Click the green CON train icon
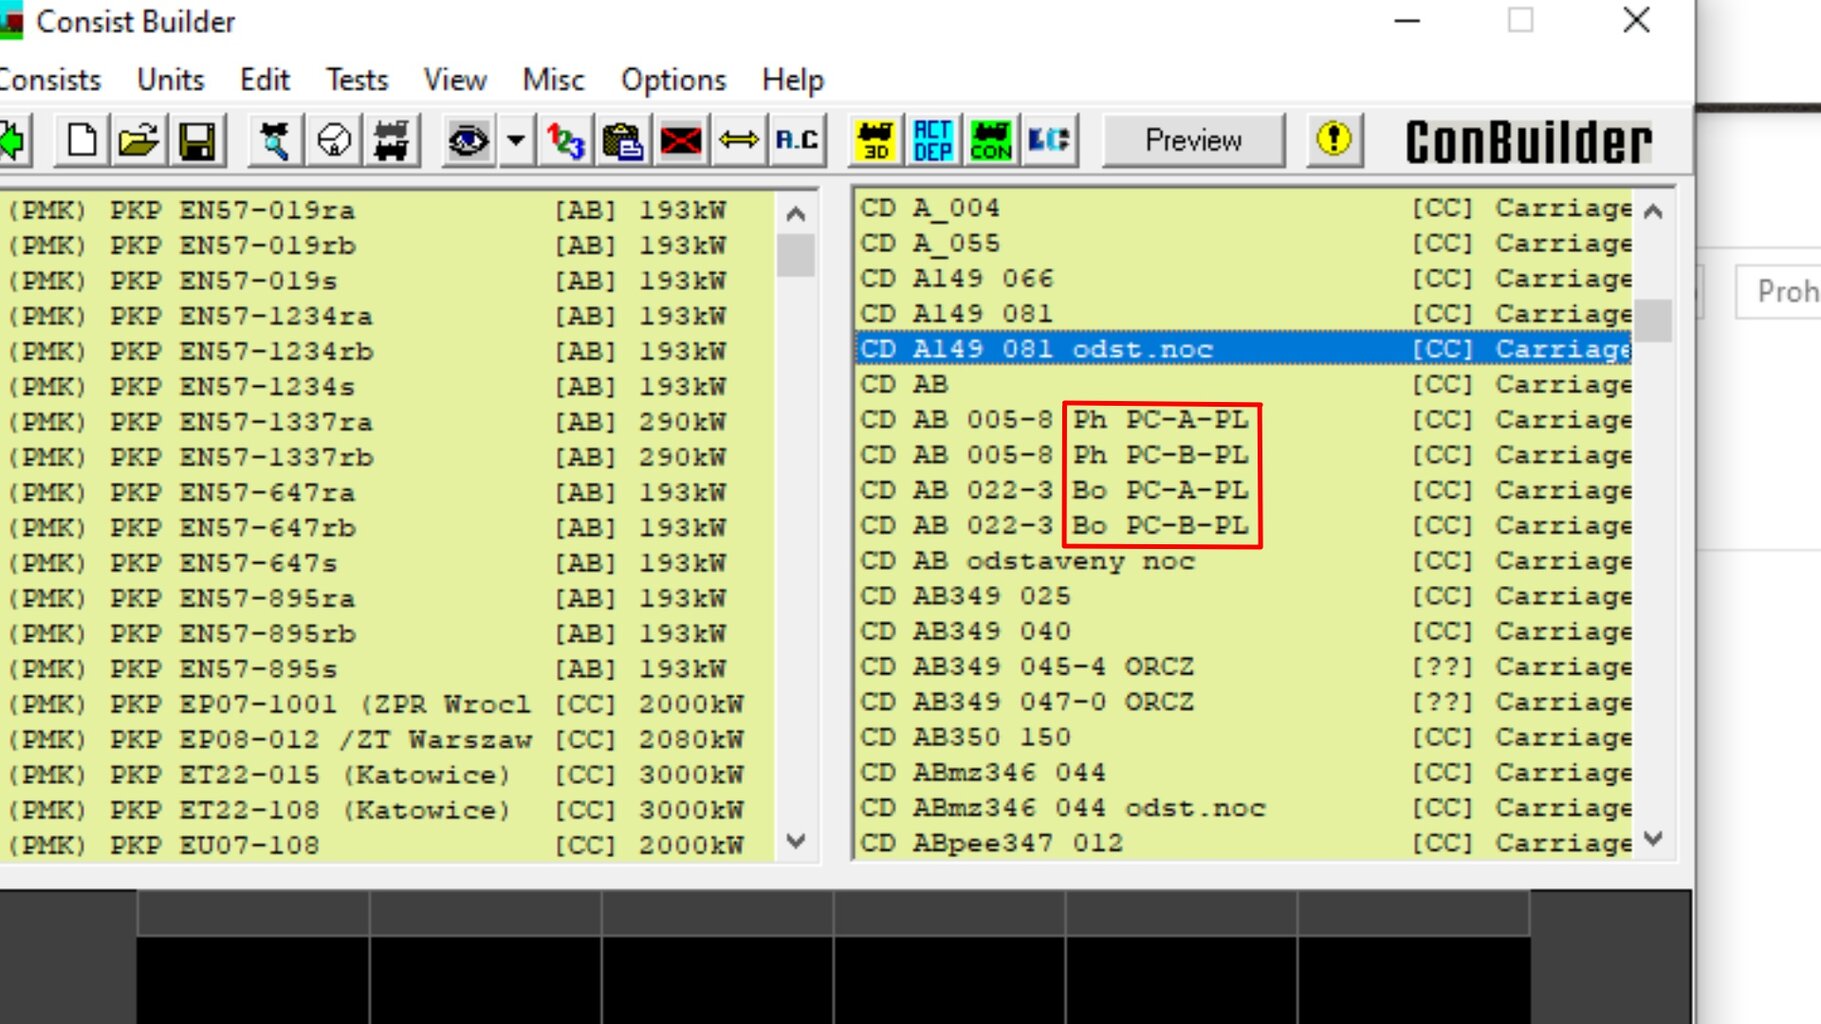The height and width of the screenshot is (1024, 1821). (x=991, y=141)
